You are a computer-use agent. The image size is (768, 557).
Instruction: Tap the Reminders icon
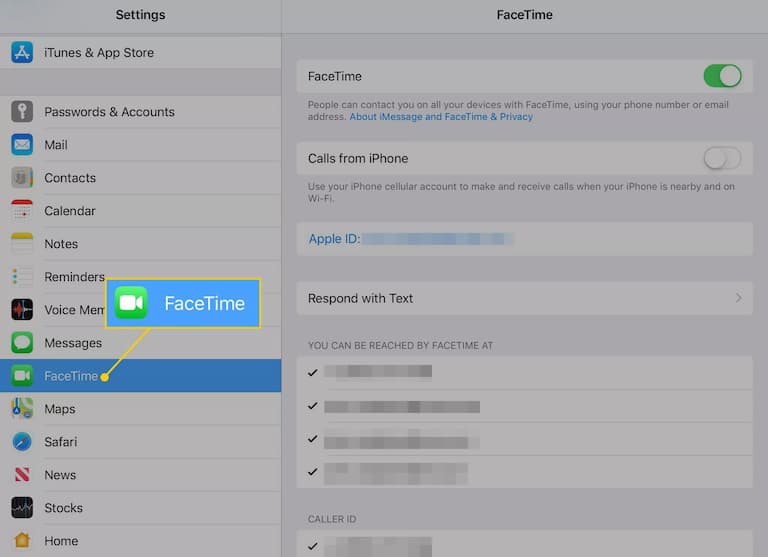22,277
